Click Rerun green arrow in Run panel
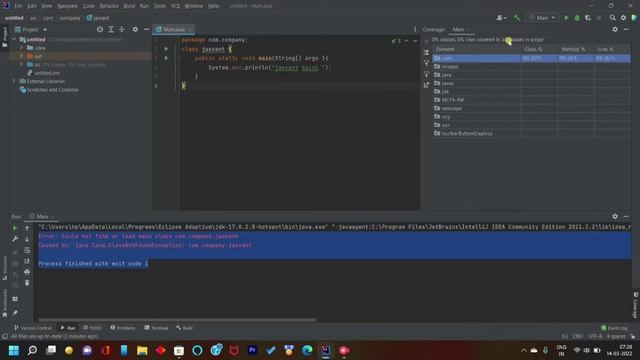 pos(15,228)
